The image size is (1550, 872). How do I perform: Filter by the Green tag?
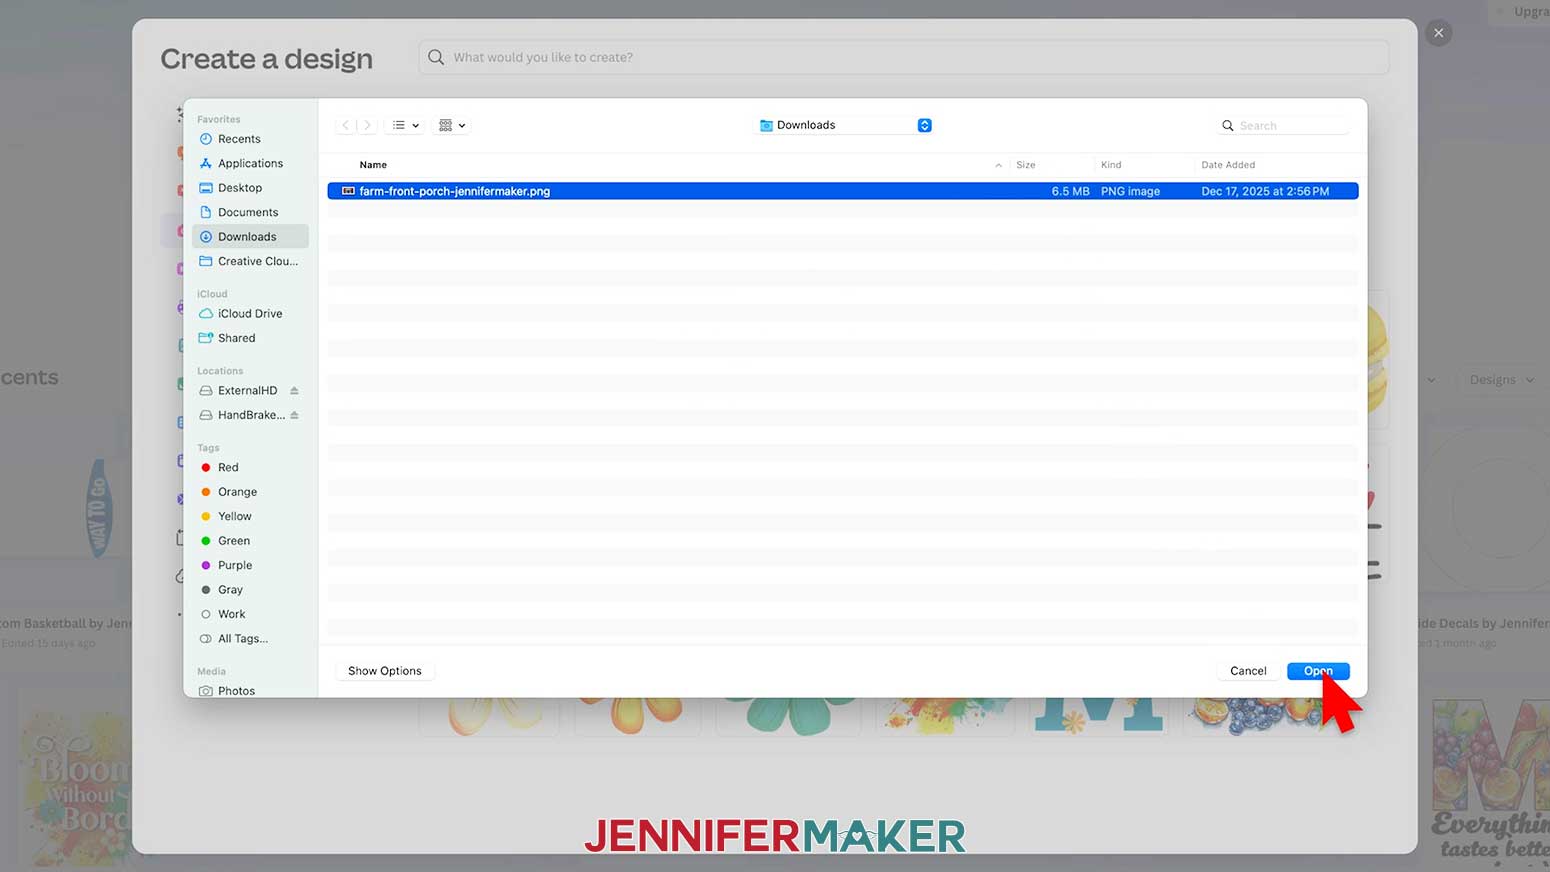point(234,541)
